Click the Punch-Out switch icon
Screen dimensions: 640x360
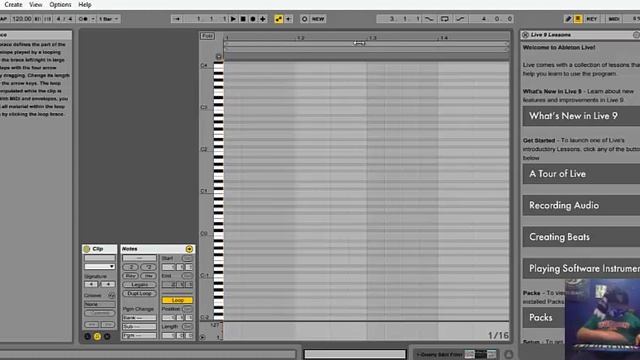[x=460, y=19]
